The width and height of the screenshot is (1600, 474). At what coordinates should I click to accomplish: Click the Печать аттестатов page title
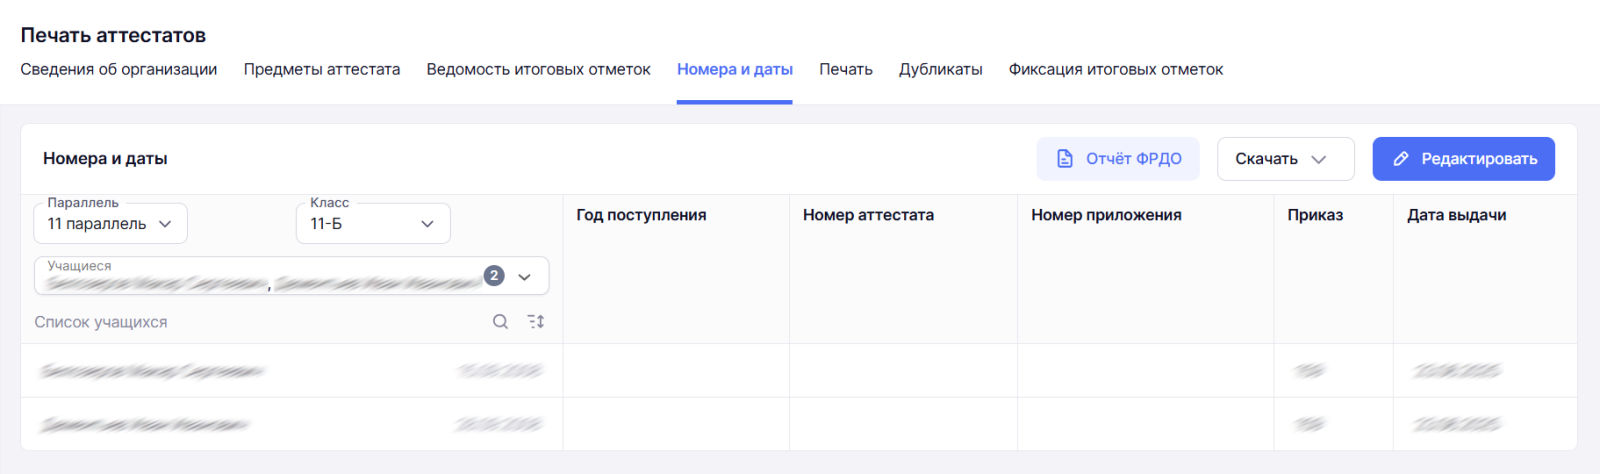click(113, 35)
